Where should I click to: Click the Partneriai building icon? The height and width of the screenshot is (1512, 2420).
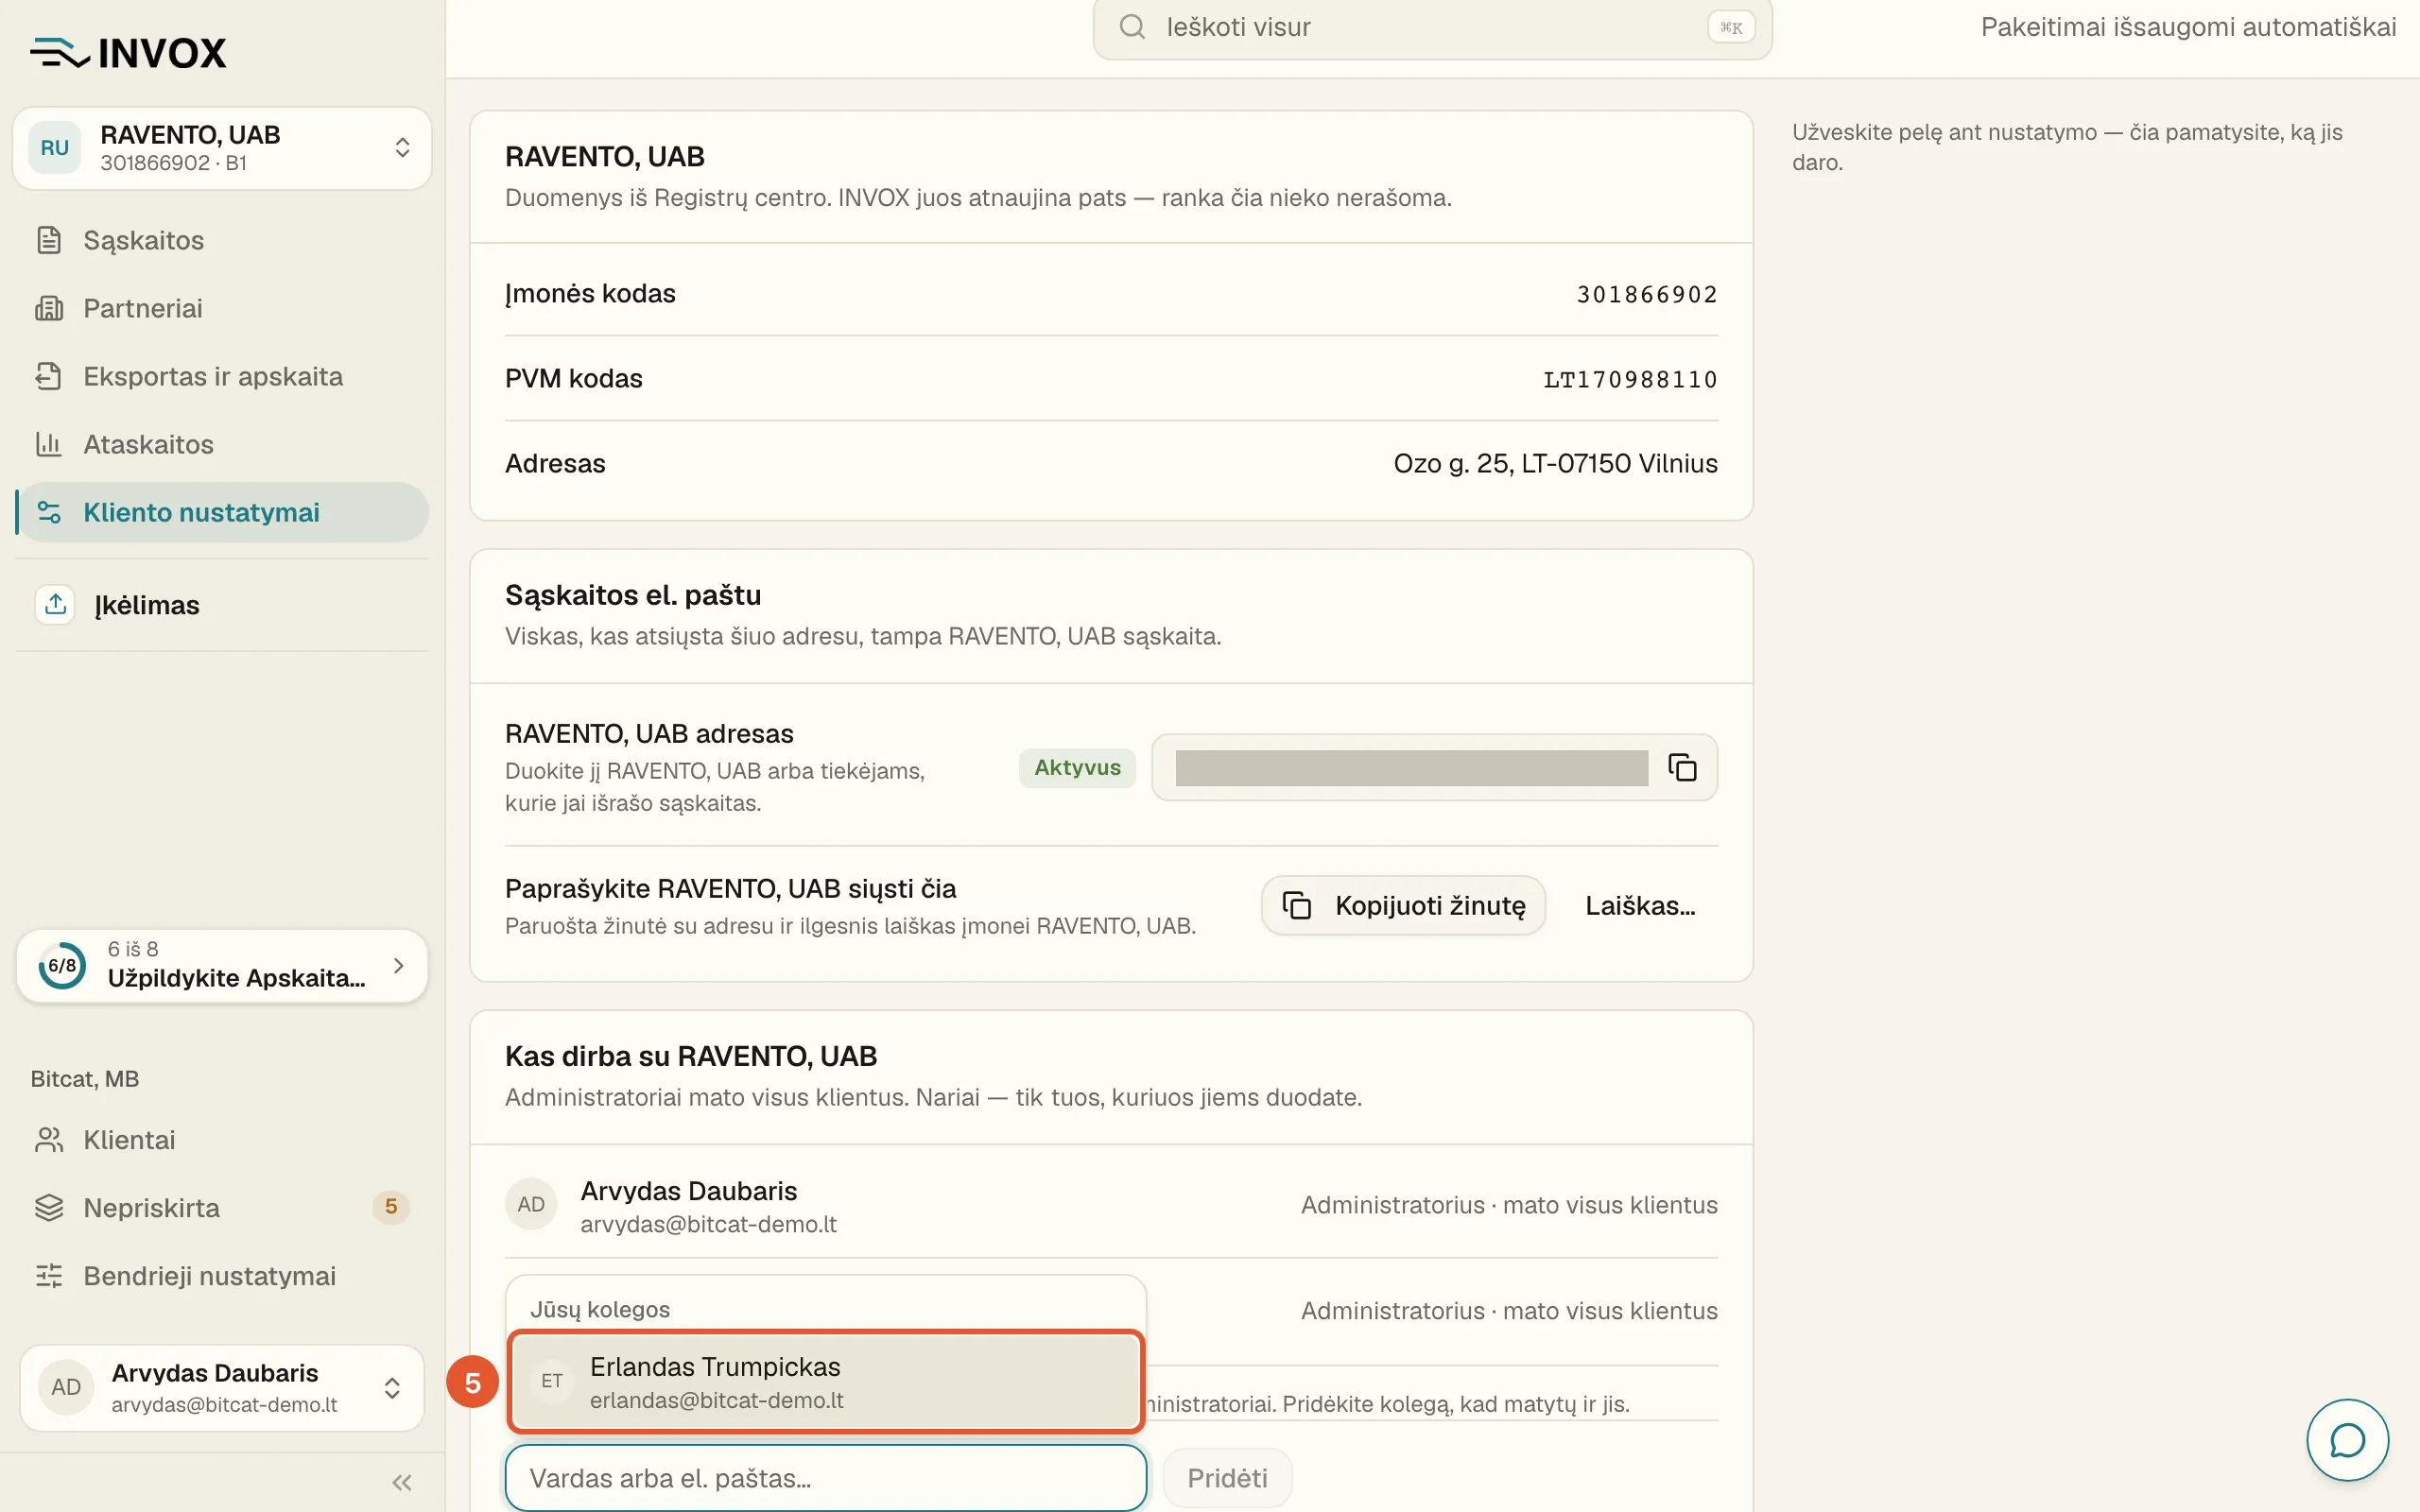49,308
